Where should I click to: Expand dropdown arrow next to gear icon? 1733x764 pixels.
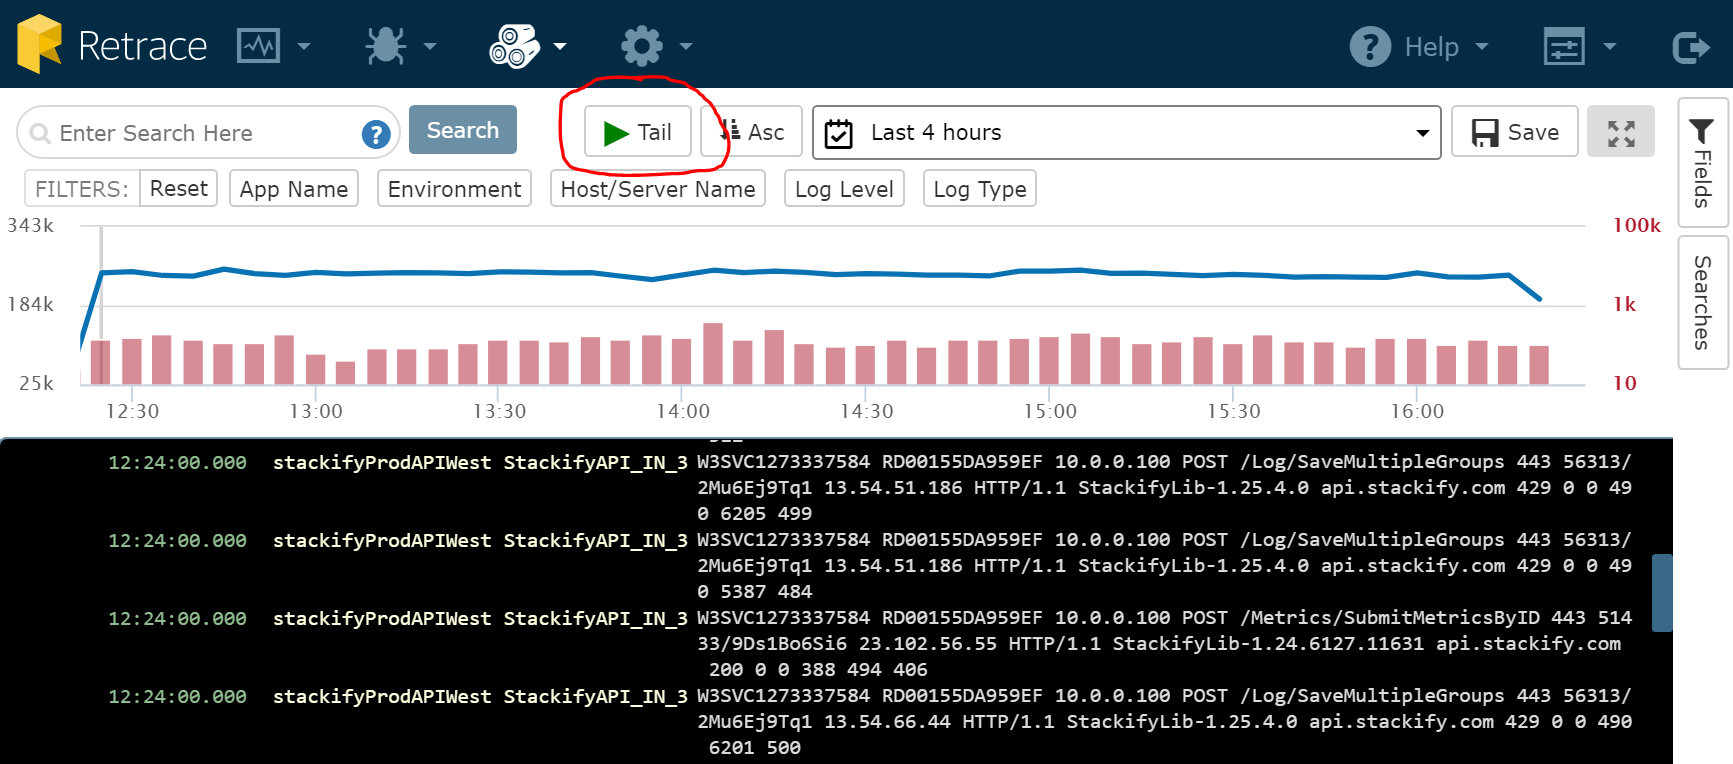click(686, 46)
